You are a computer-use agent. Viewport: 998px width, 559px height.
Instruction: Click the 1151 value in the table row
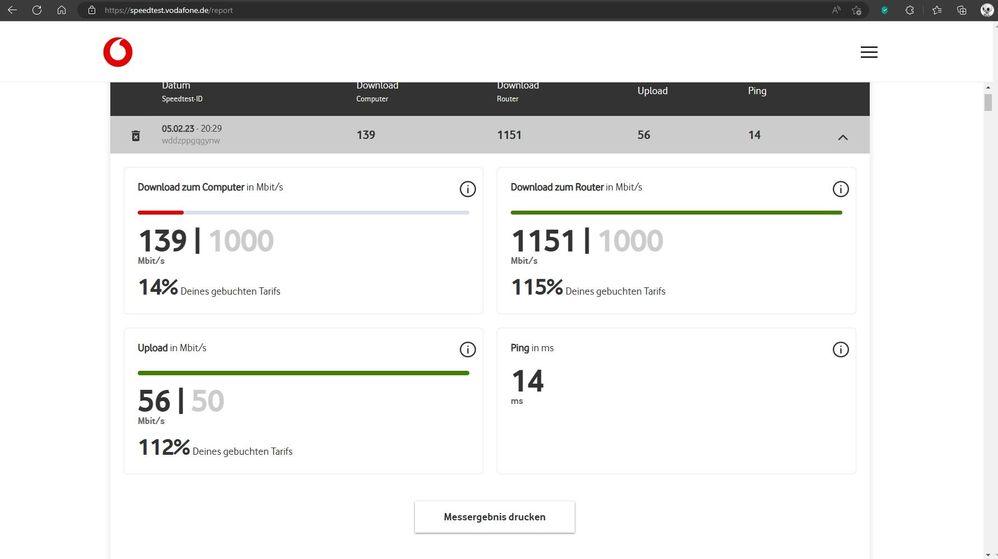(x=509, y=135)
